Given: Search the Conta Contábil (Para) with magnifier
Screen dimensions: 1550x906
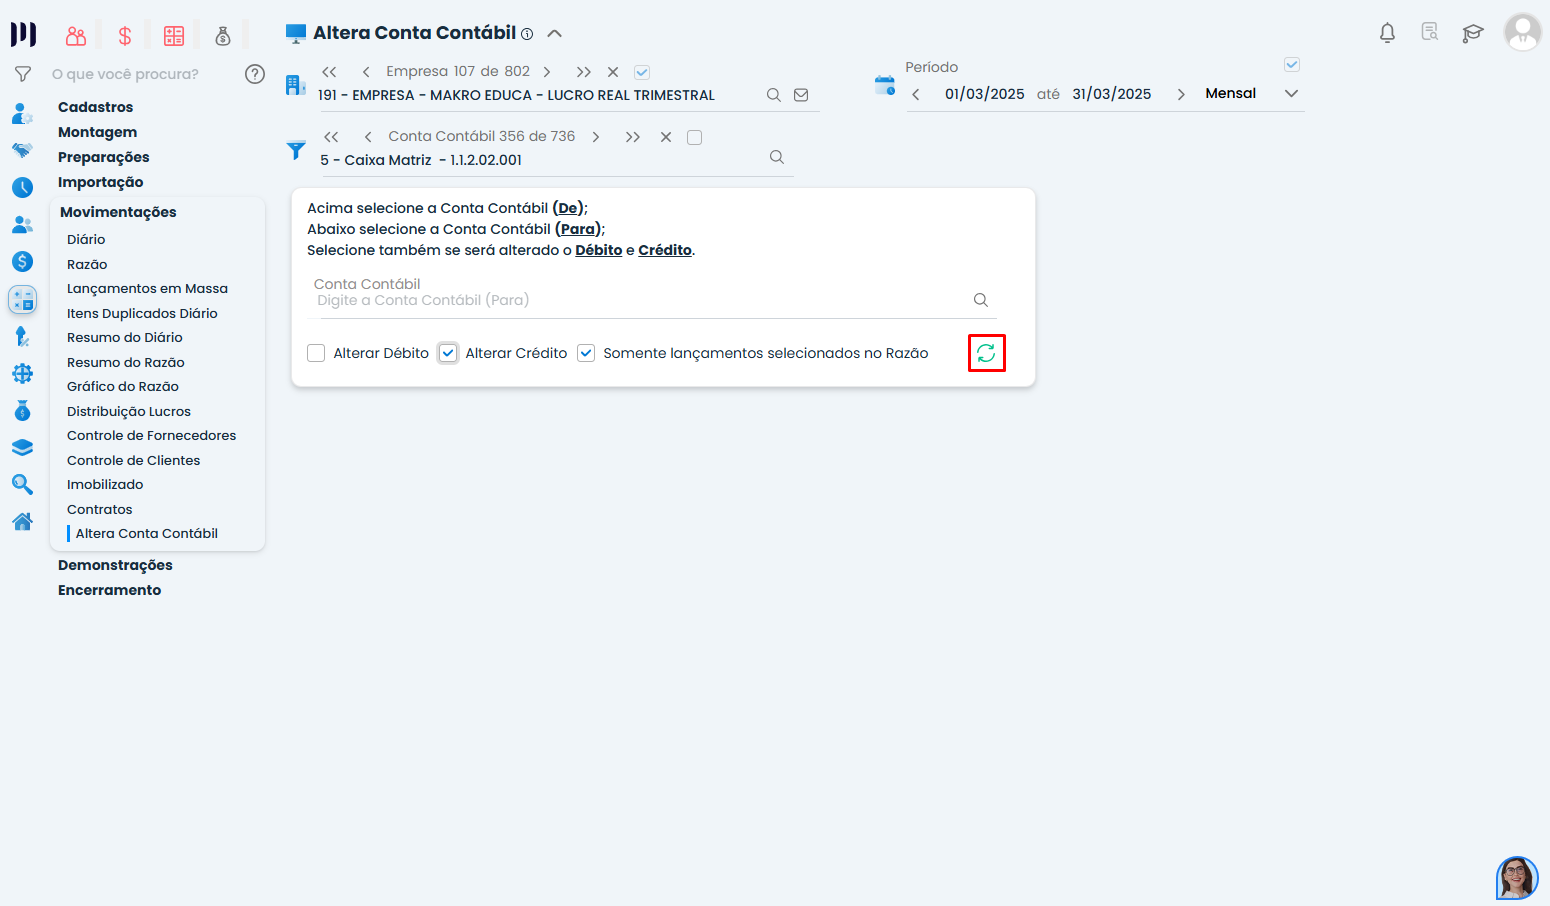Looking at the screenshot, I should [x=981, y=300].
